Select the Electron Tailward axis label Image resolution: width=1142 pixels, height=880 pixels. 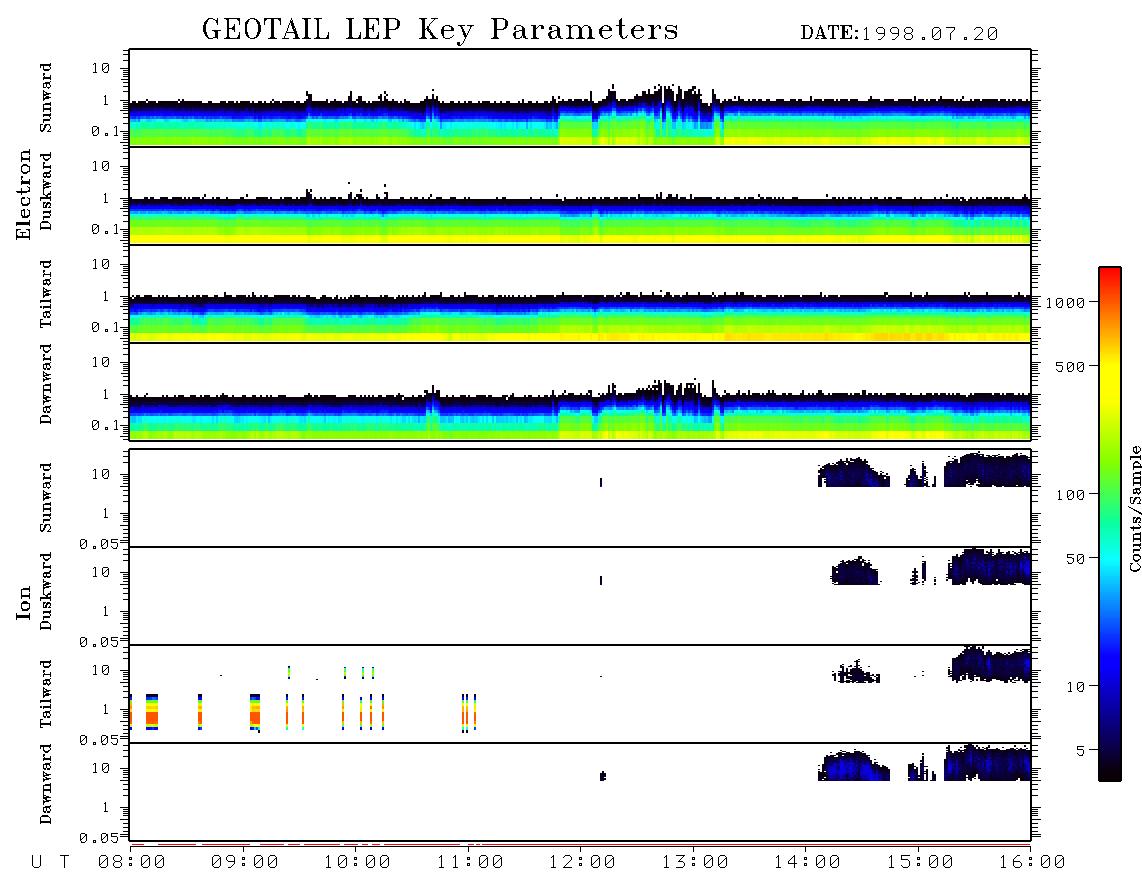coord(46,294)
